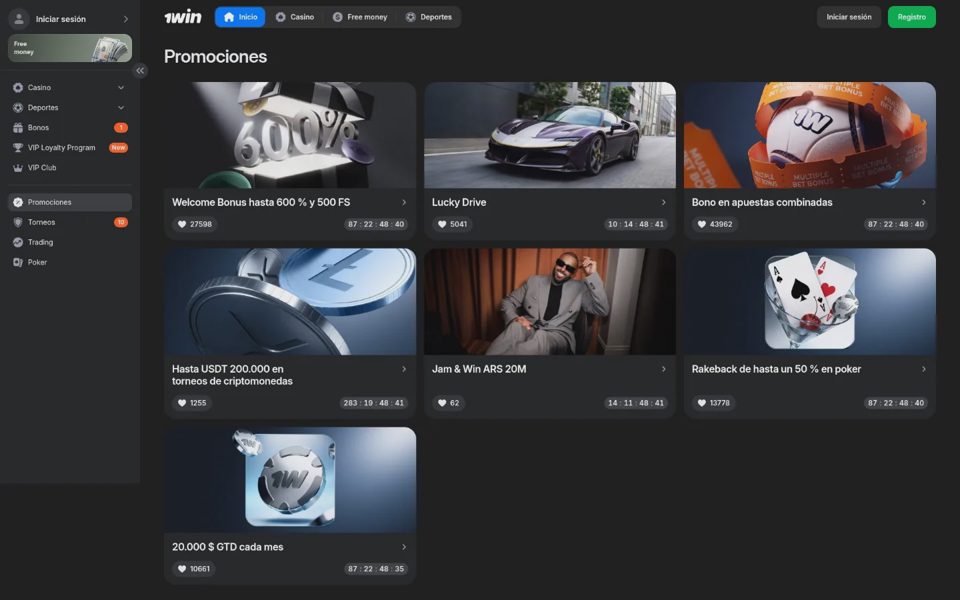Open Rakeback poker details via its arrow
Screen dimensions: 960x600
924,369
